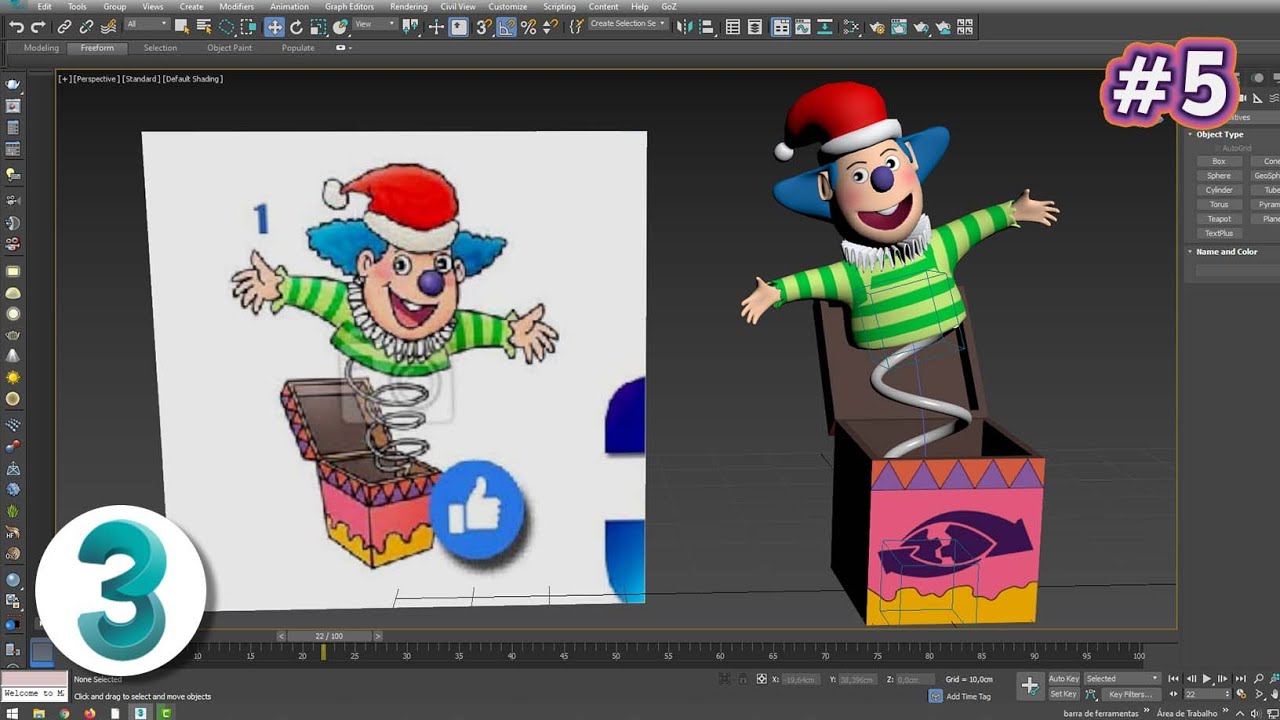Open the Modifiers menu

[236, 7]
